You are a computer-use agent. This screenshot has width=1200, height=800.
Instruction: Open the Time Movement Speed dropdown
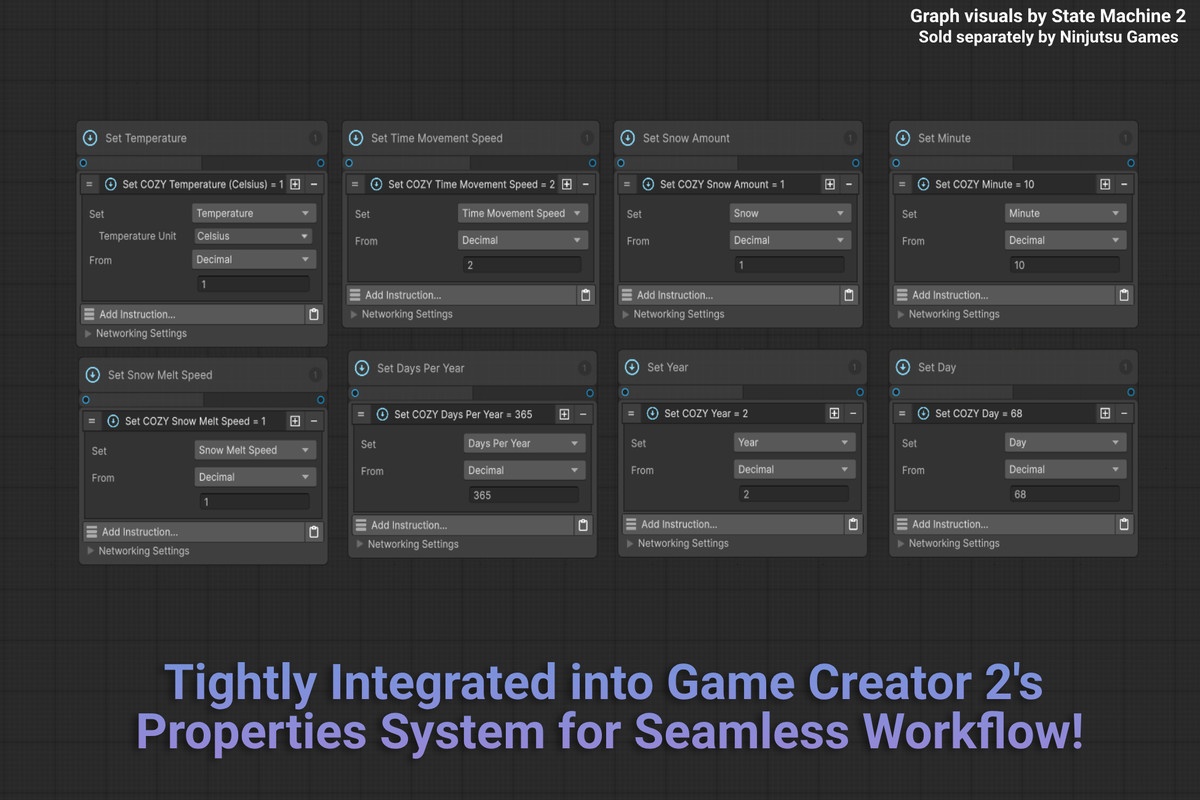pos(523,213)
